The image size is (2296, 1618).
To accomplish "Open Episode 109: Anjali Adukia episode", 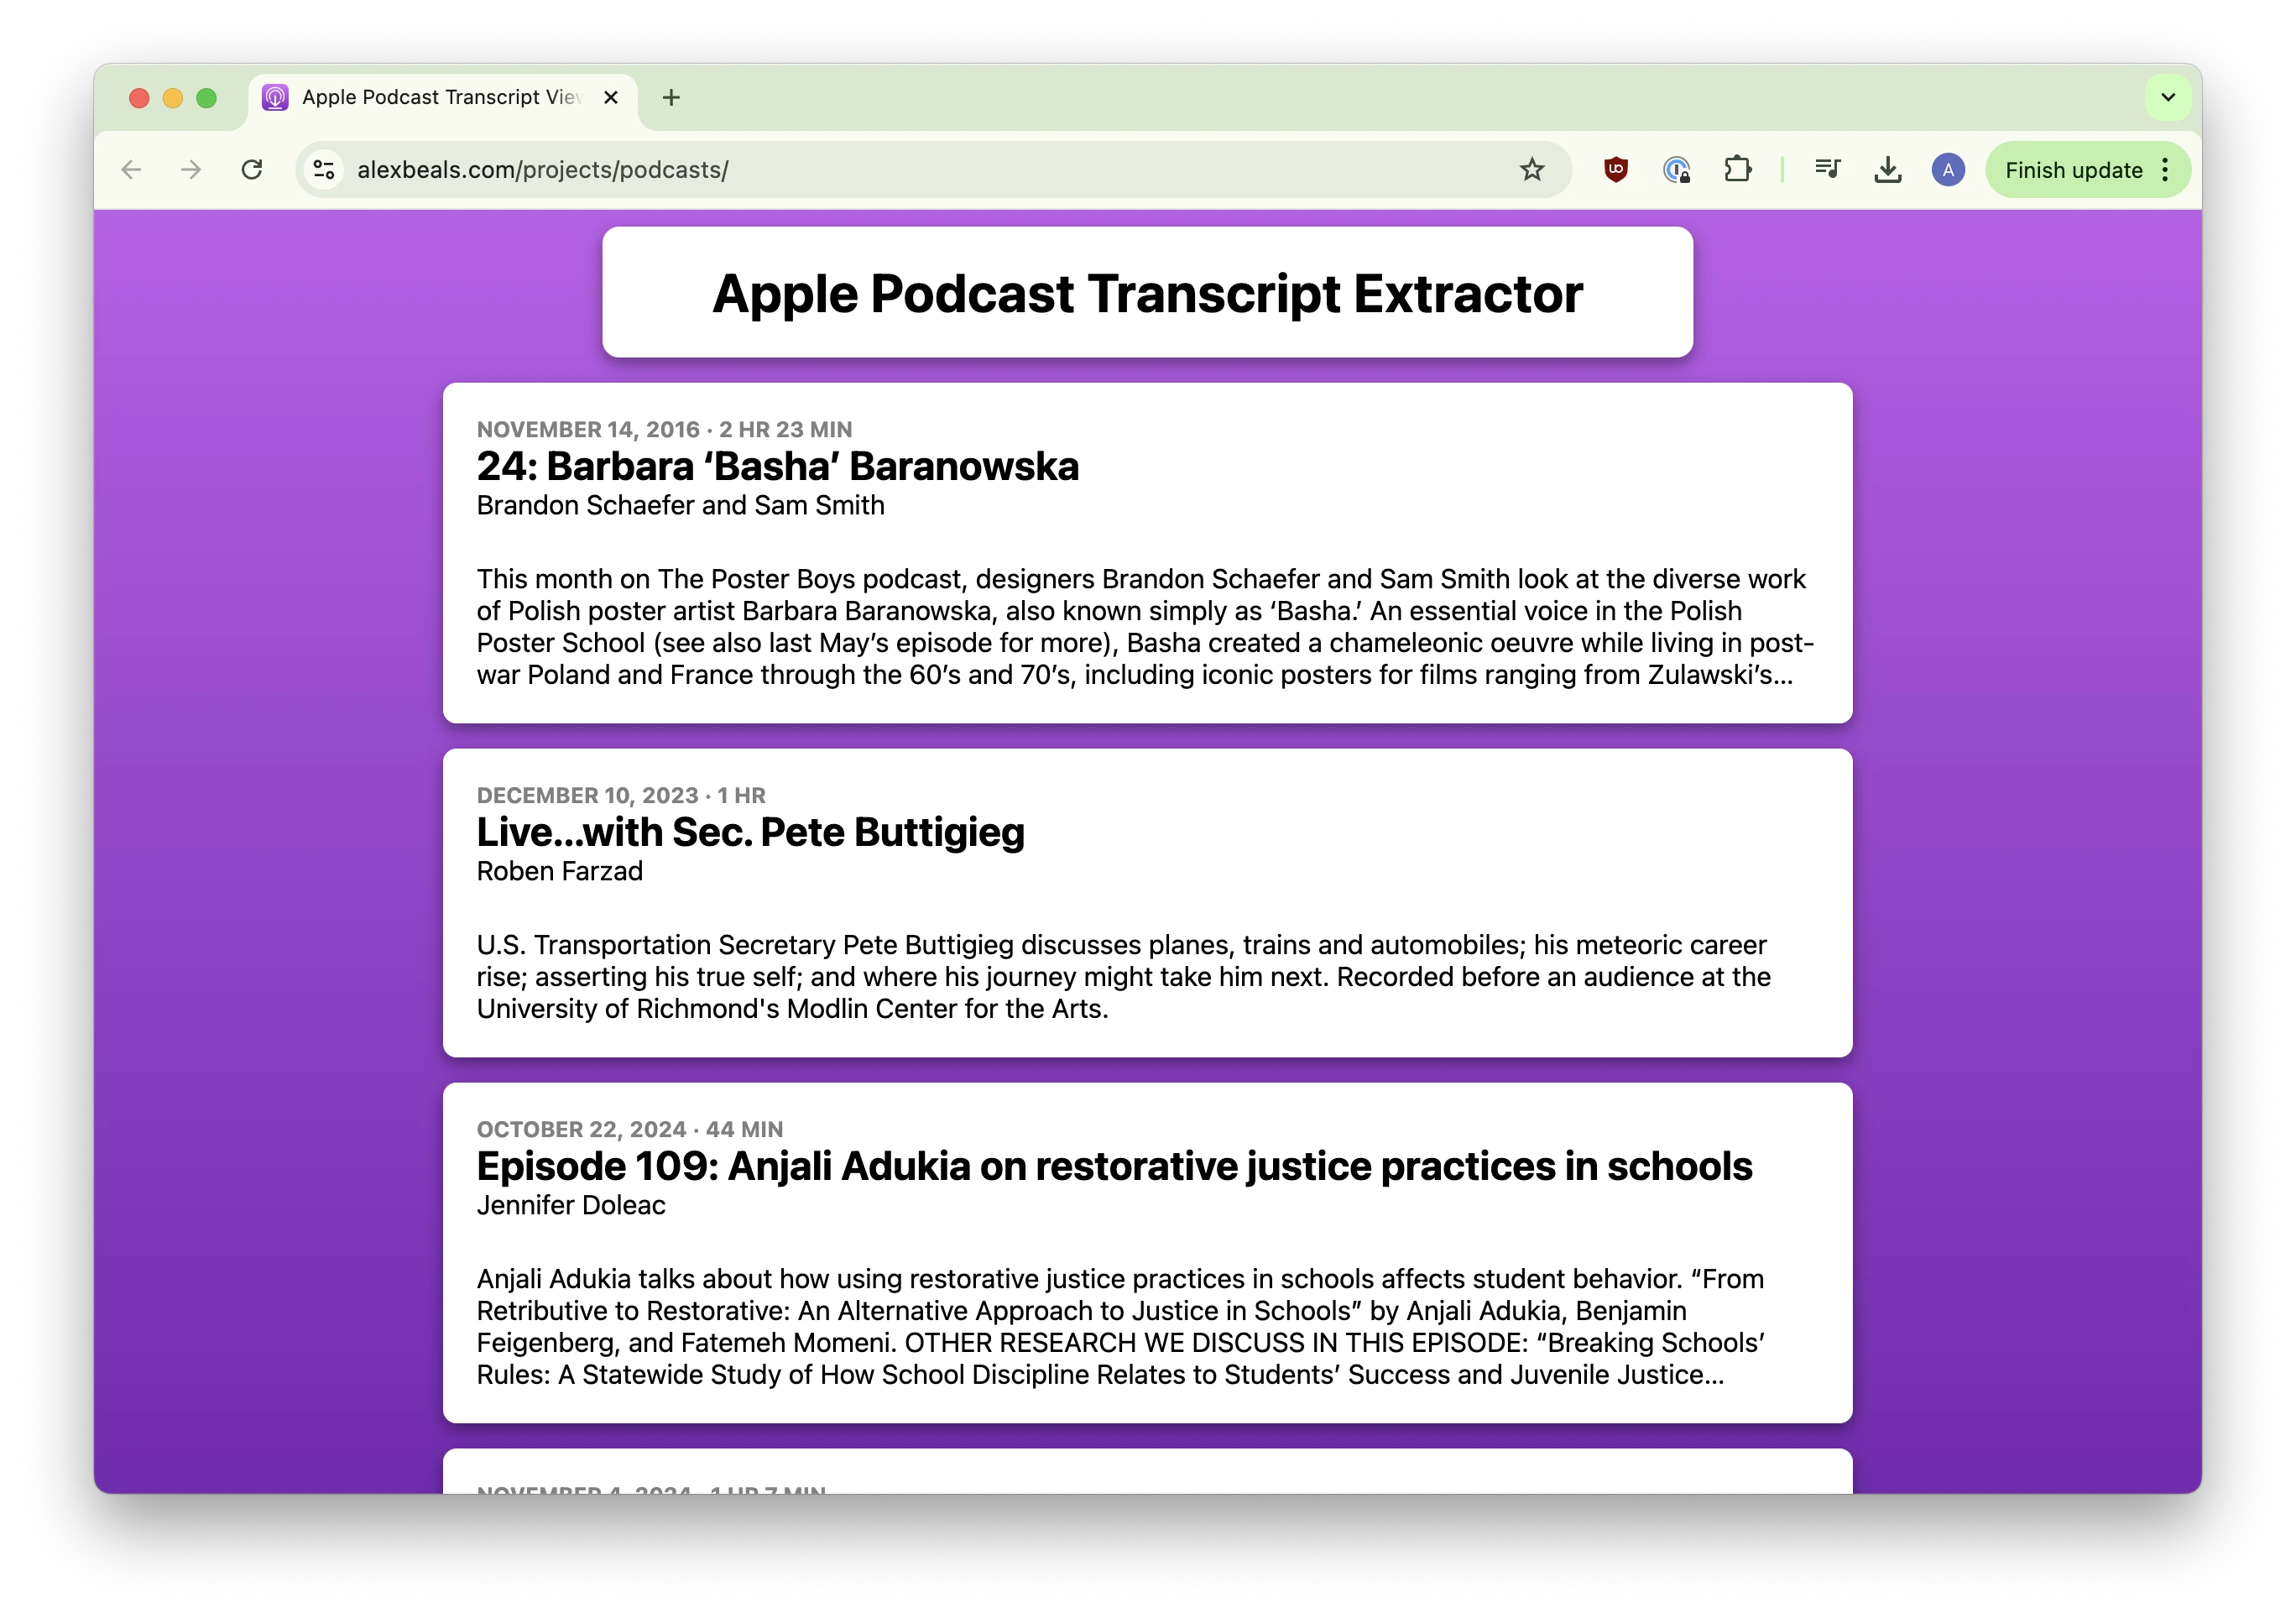I will click(x=1114, y=1166).
